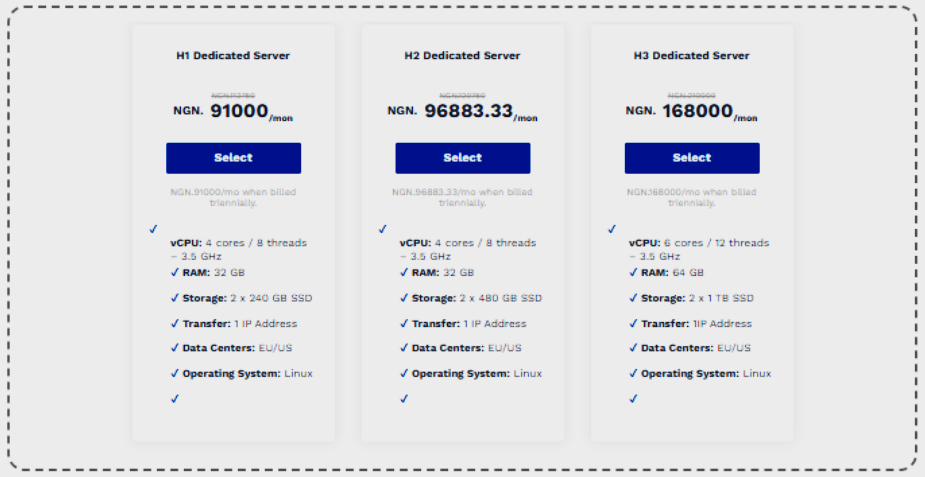Click 'NGN.91000/mo when billed triennially' note
Viewport: 925px width, 477px height.
233,198
